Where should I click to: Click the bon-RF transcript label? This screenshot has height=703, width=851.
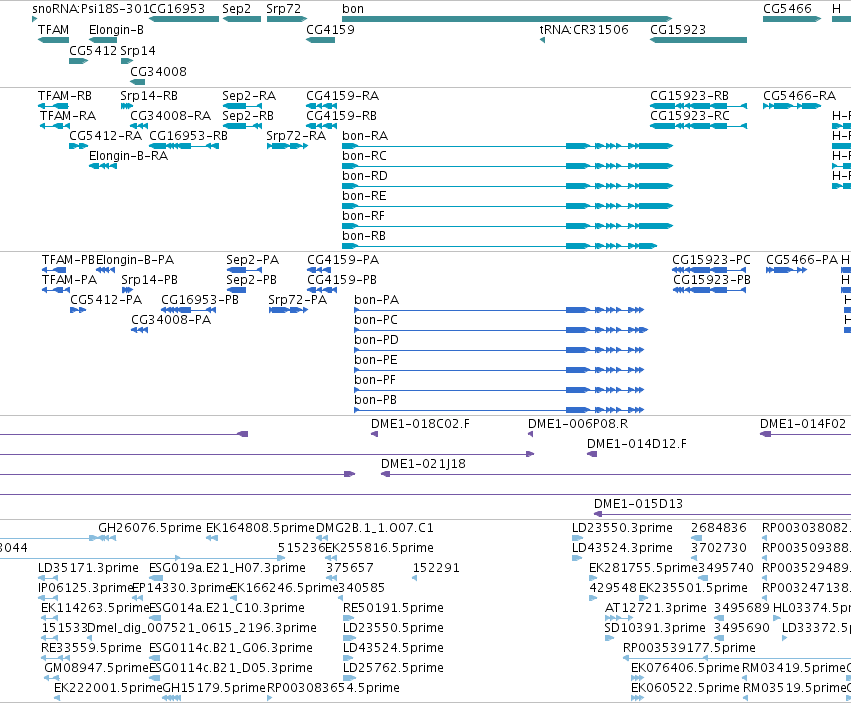(x=363, y=216)
